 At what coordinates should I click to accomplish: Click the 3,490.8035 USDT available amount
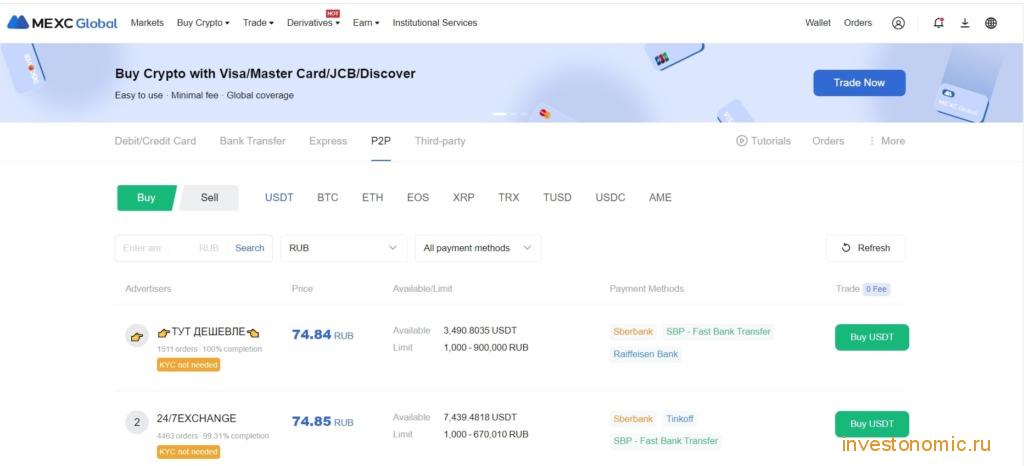(480, 331)
